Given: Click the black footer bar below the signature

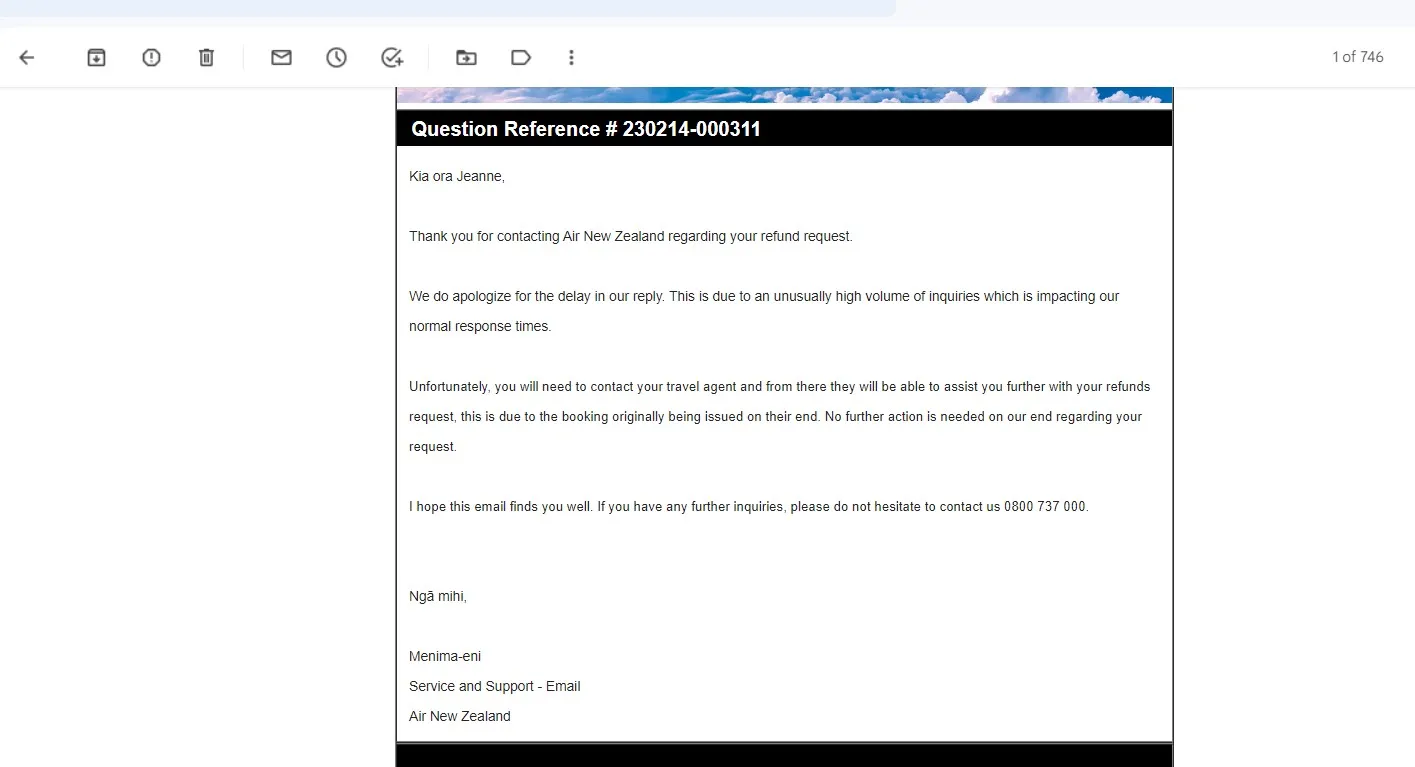Looking at the screenshot, I should pyautogui.click(x=784, y=755).
